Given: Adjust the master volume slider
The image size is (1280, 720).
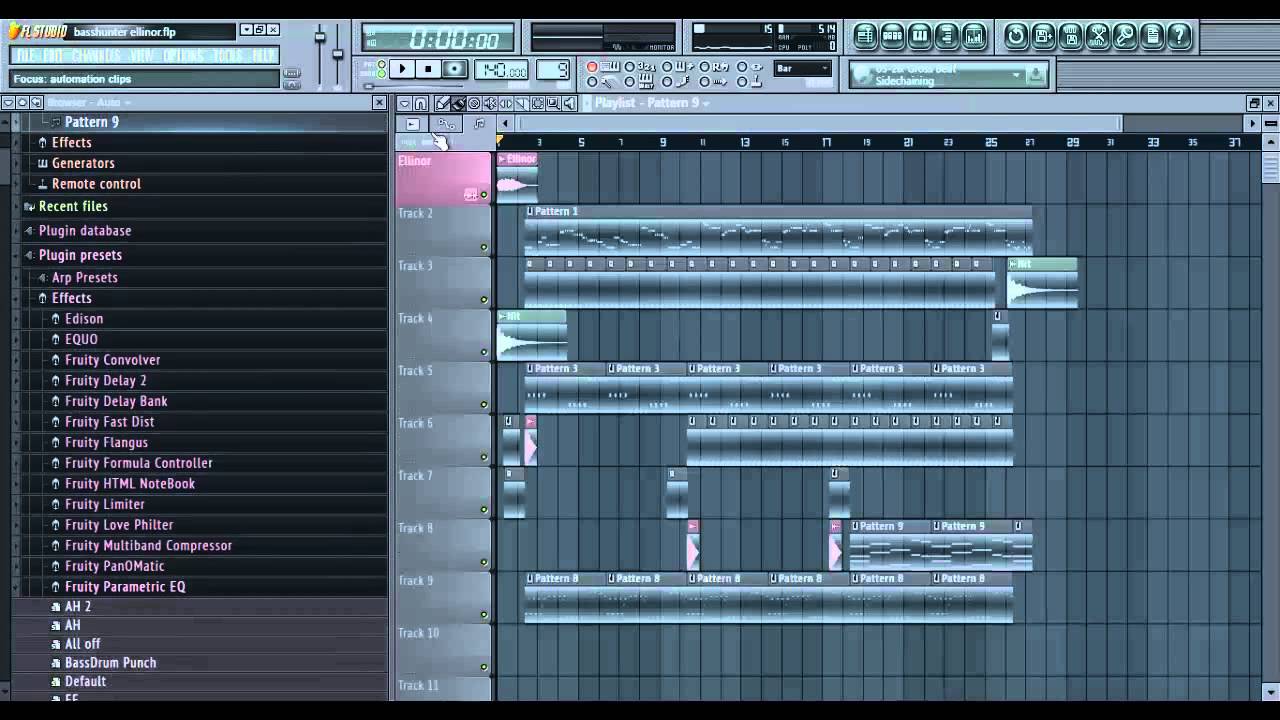Looking at the screenshot, I should click(320, 37).
